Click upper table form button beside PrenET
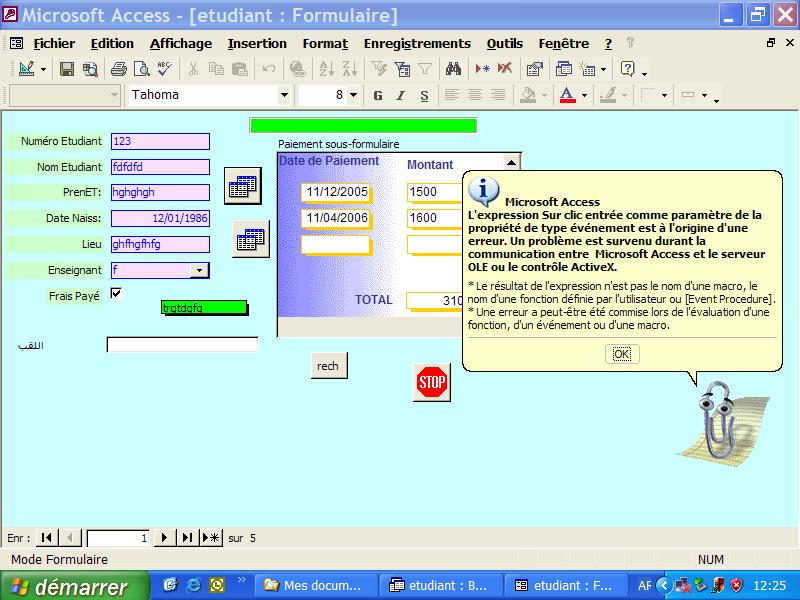The image size is (800, 600). [243, 186]
